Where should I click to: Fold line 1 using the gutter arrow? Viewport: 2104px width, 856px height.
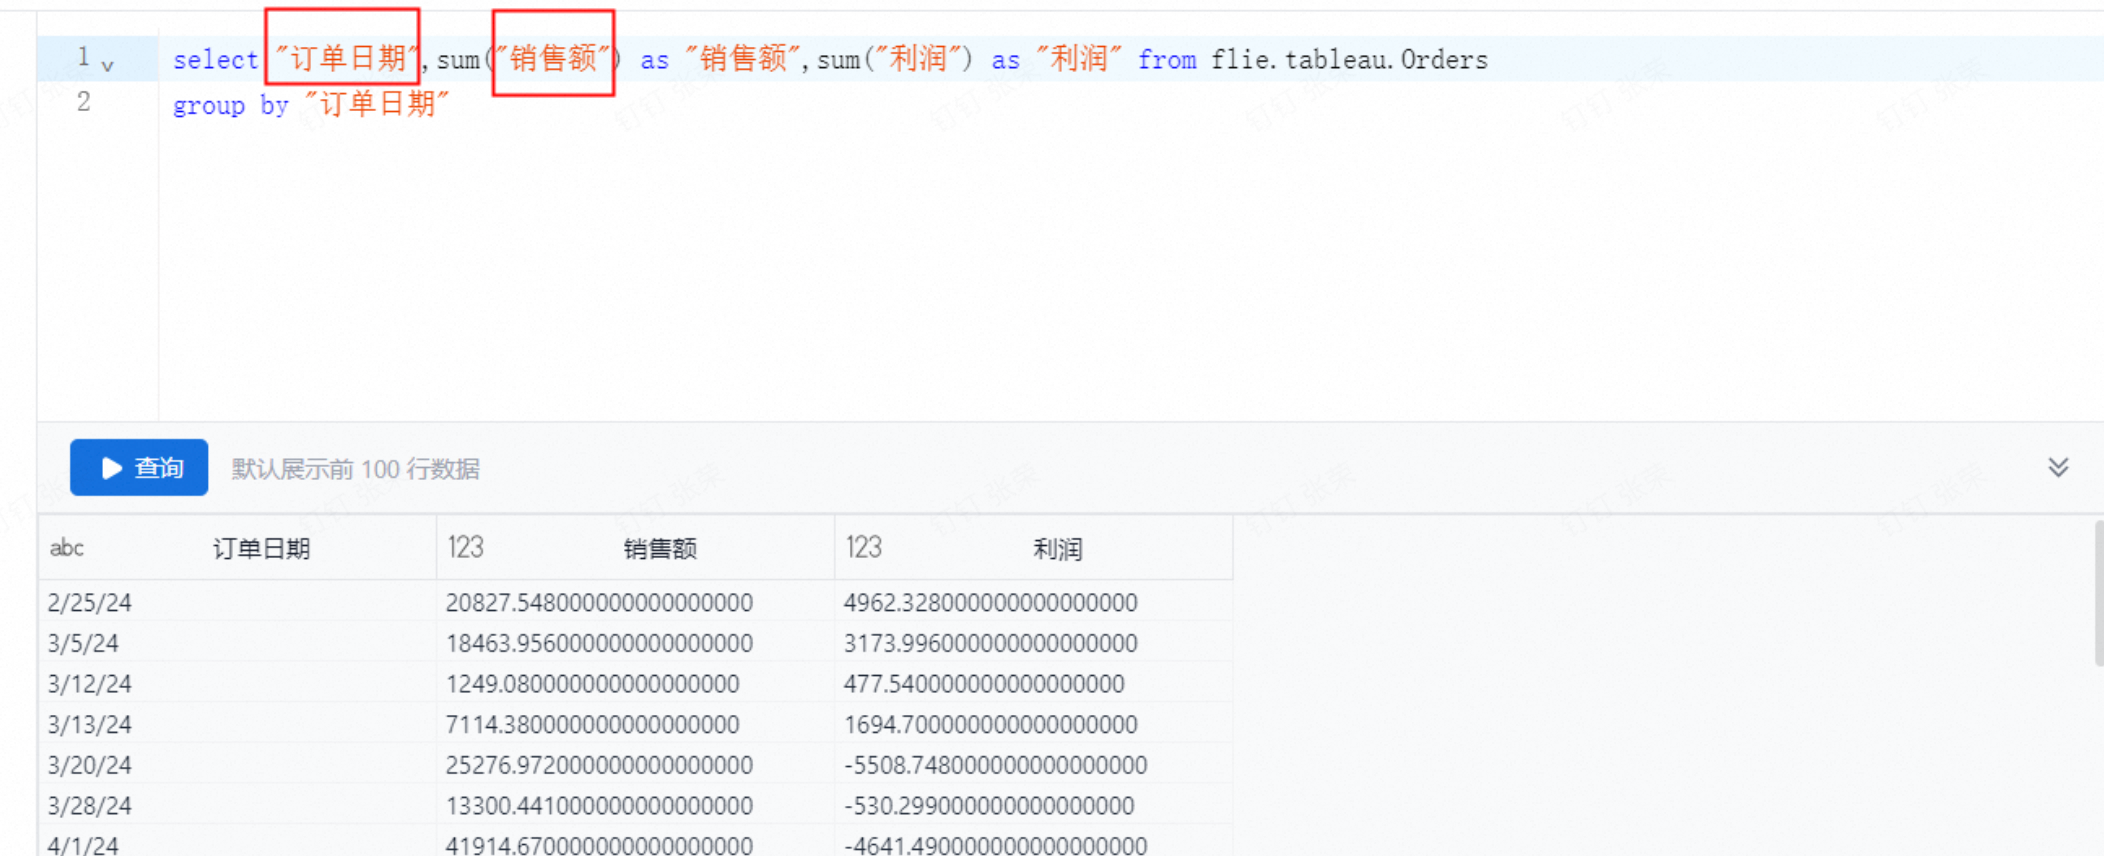pos(108,66)
